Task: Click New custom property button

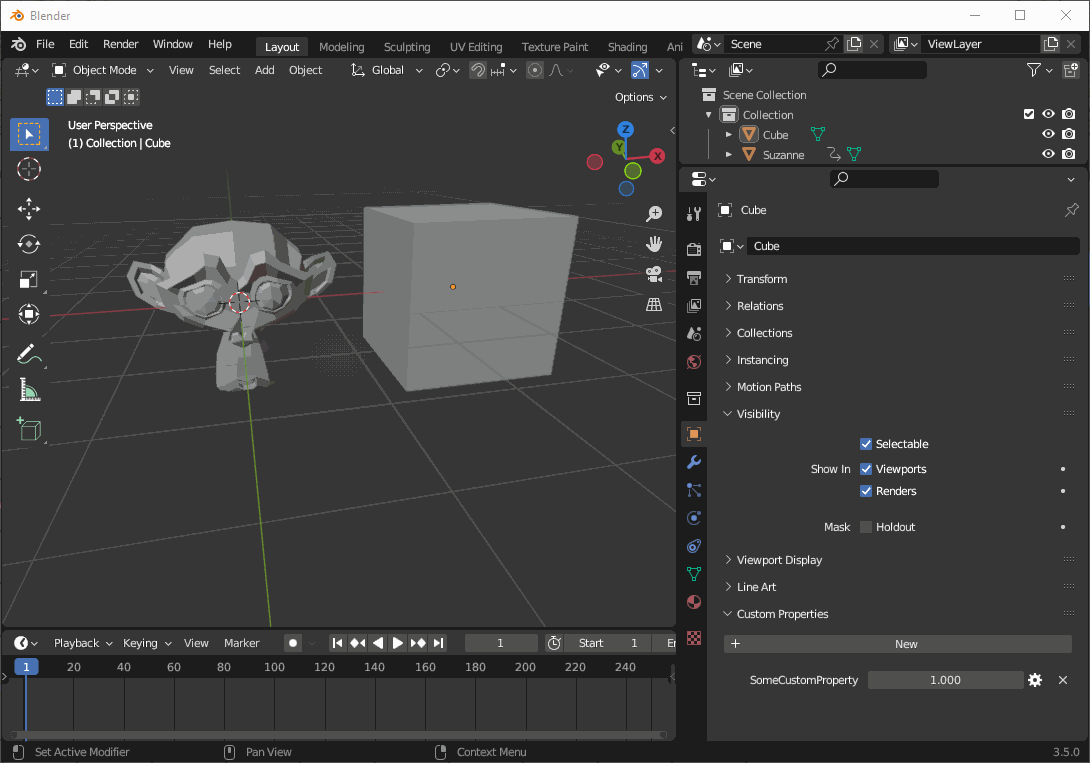Action: (x=897, y=644)
